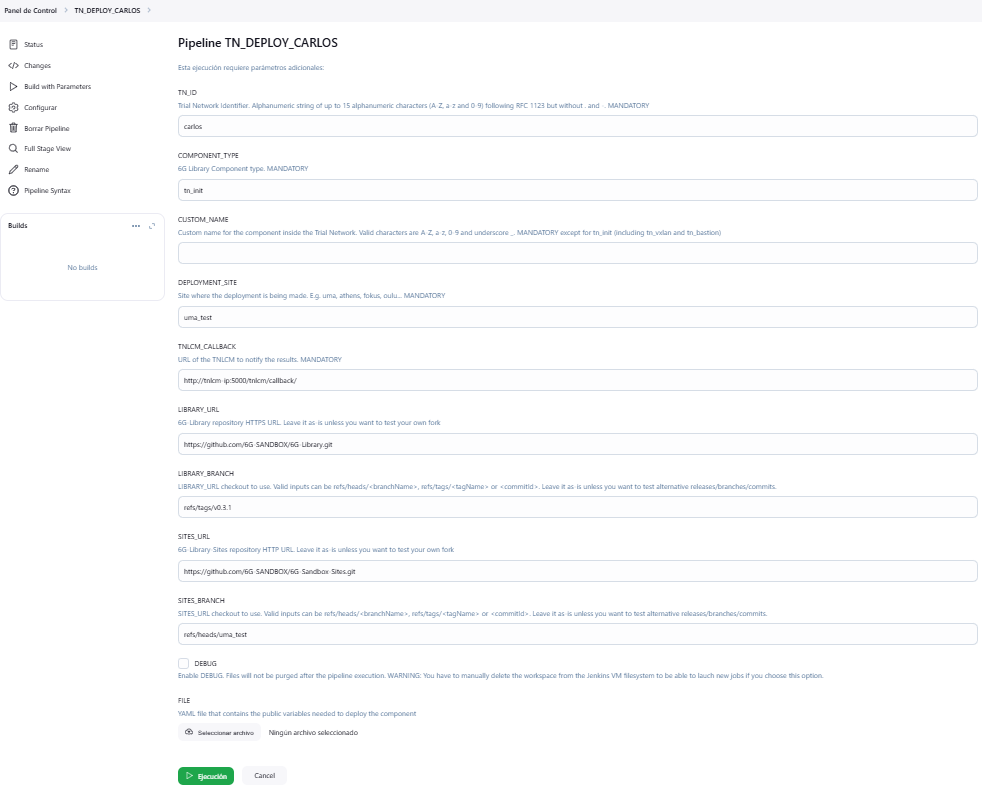Click the Builds panel title

[18, 225]
